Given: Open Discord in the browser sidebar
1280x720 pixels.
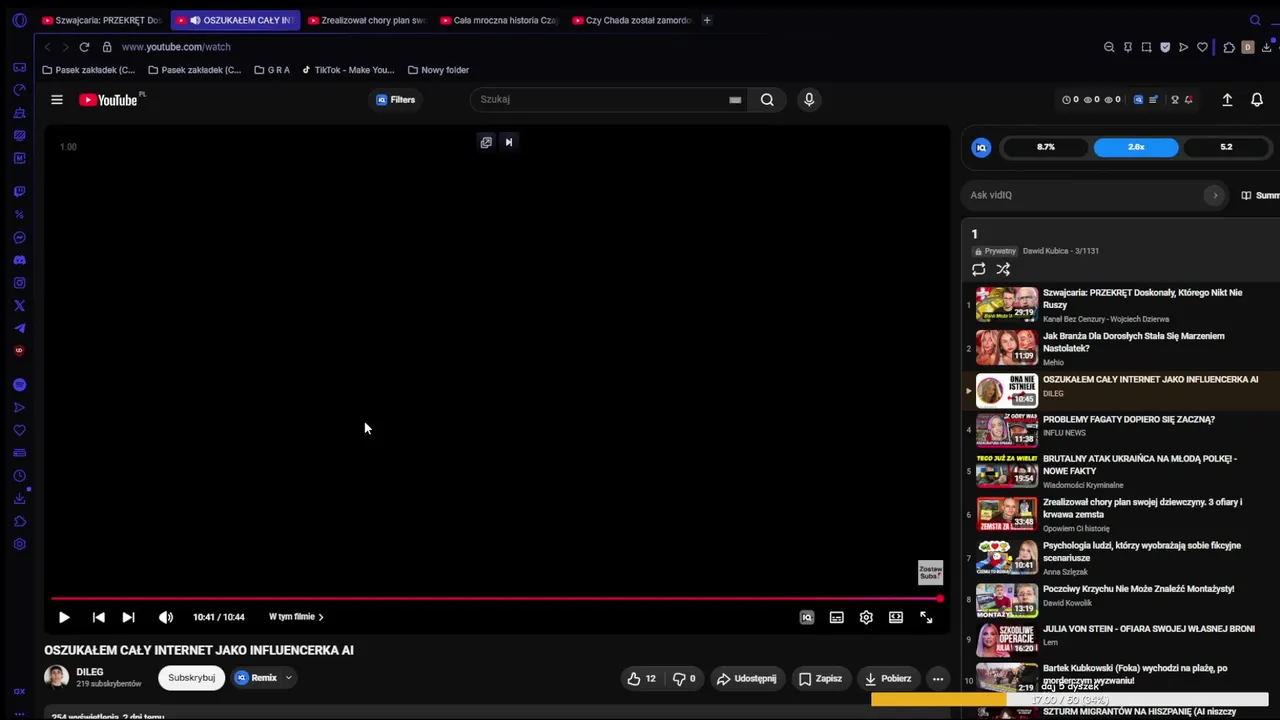Looking at the screenshot, I should [x=19, y=260].
